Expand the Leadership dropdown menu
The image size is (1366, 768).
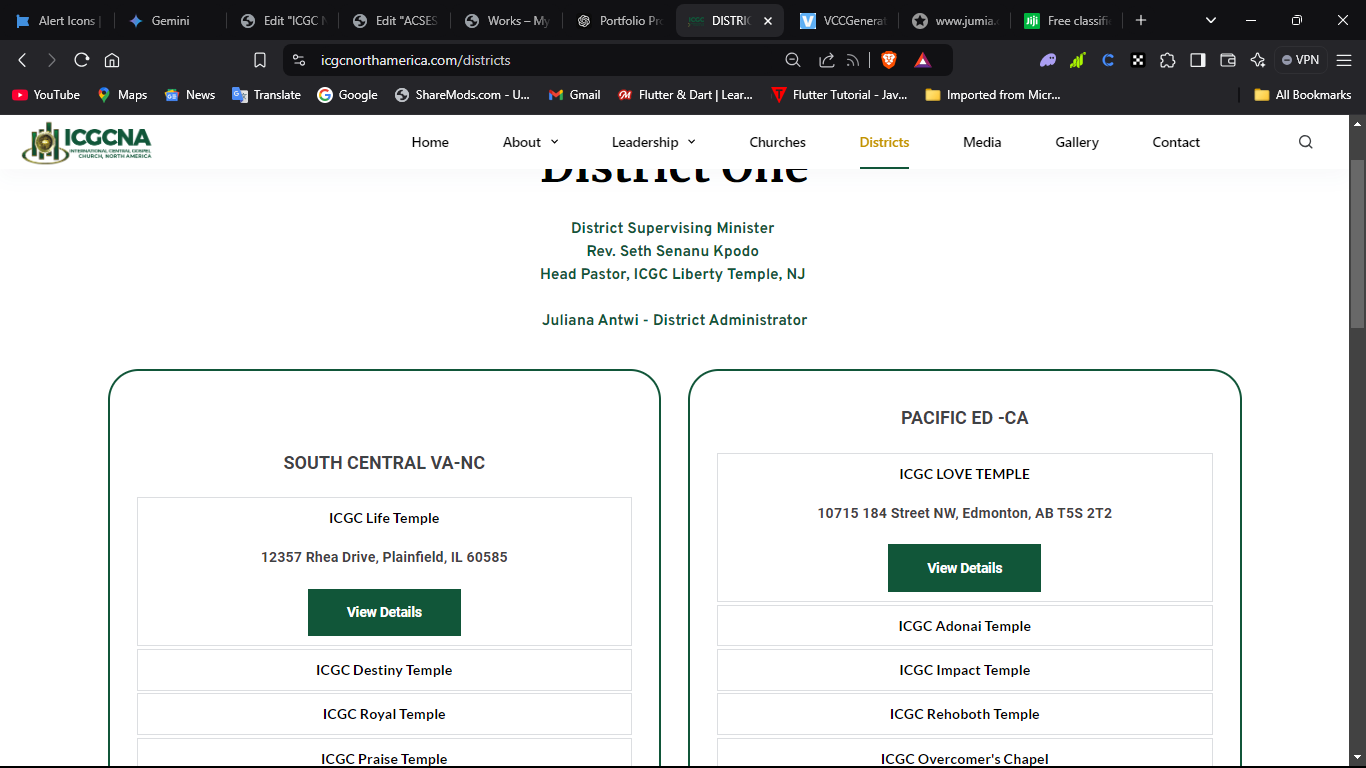click(x=653, y=142)
